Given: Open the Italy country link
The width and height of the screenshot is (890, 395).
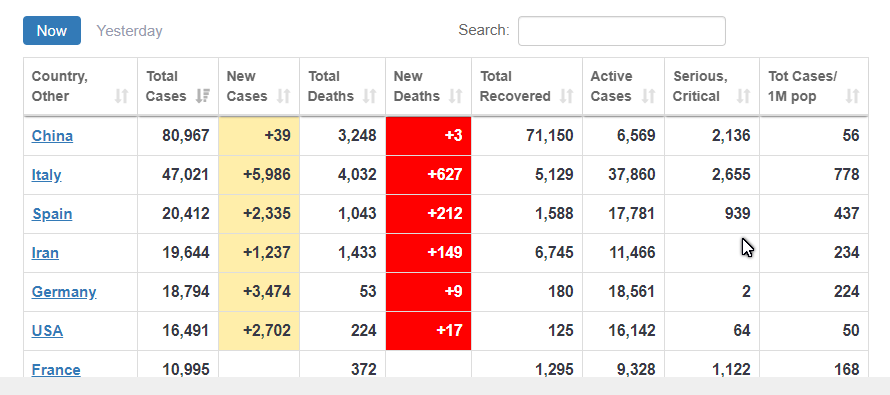Looking at the screenshot, I should (x=47, y=175).
